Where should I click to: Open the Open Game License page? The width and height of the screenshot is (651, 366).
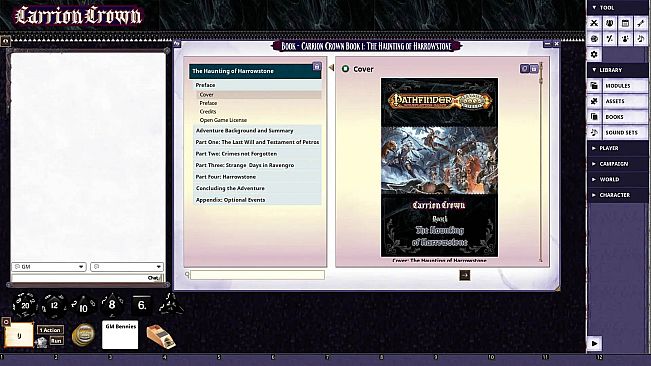(x=223, y=120)
